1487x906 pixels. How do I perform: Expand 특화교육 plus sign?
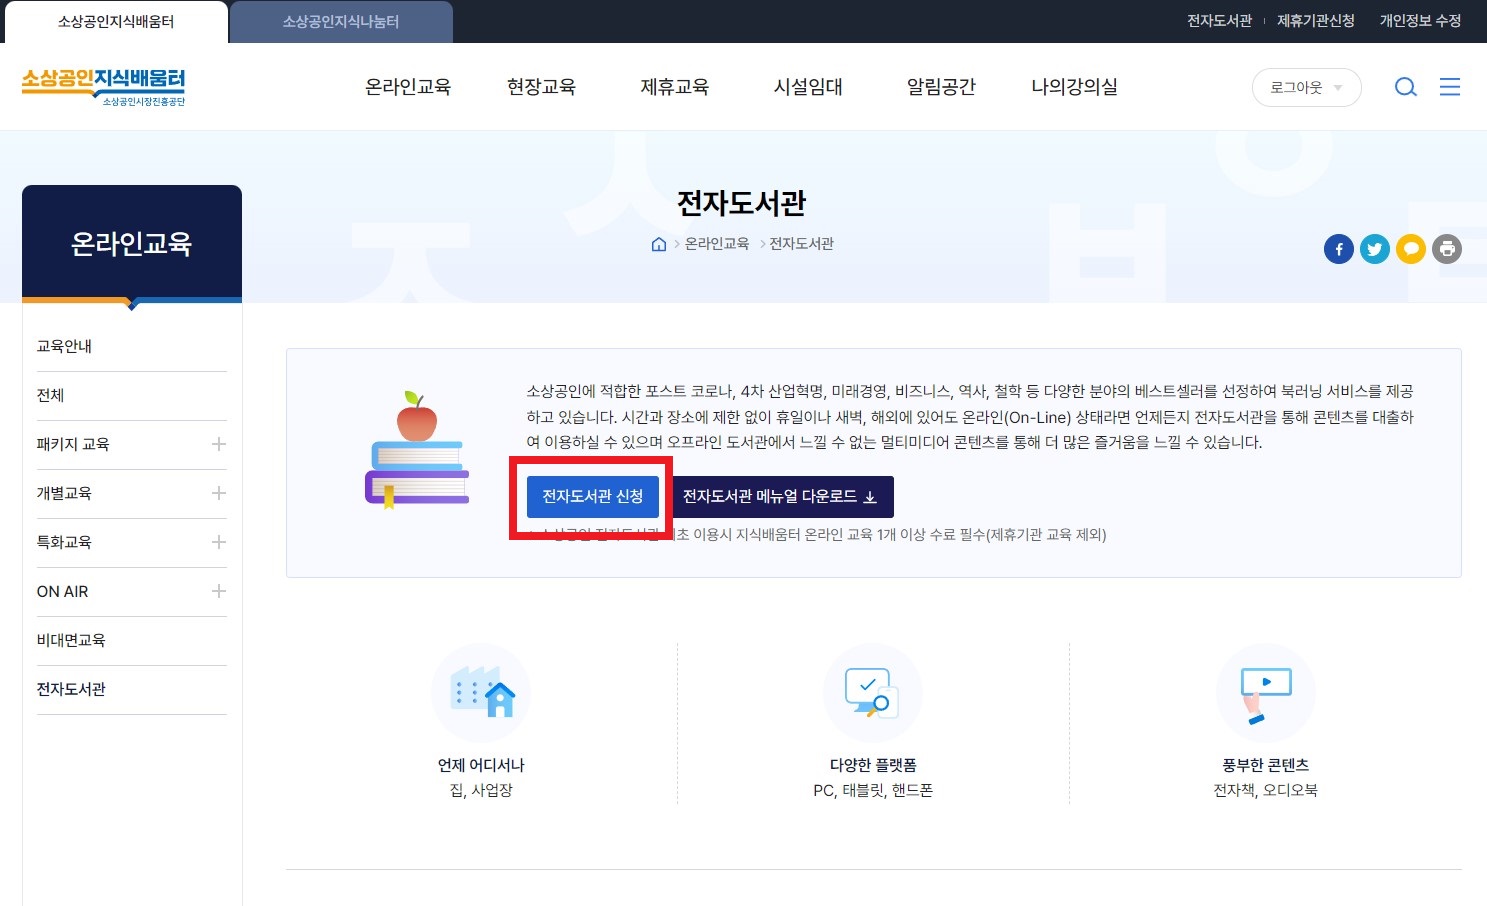click(x=218, y=542)
